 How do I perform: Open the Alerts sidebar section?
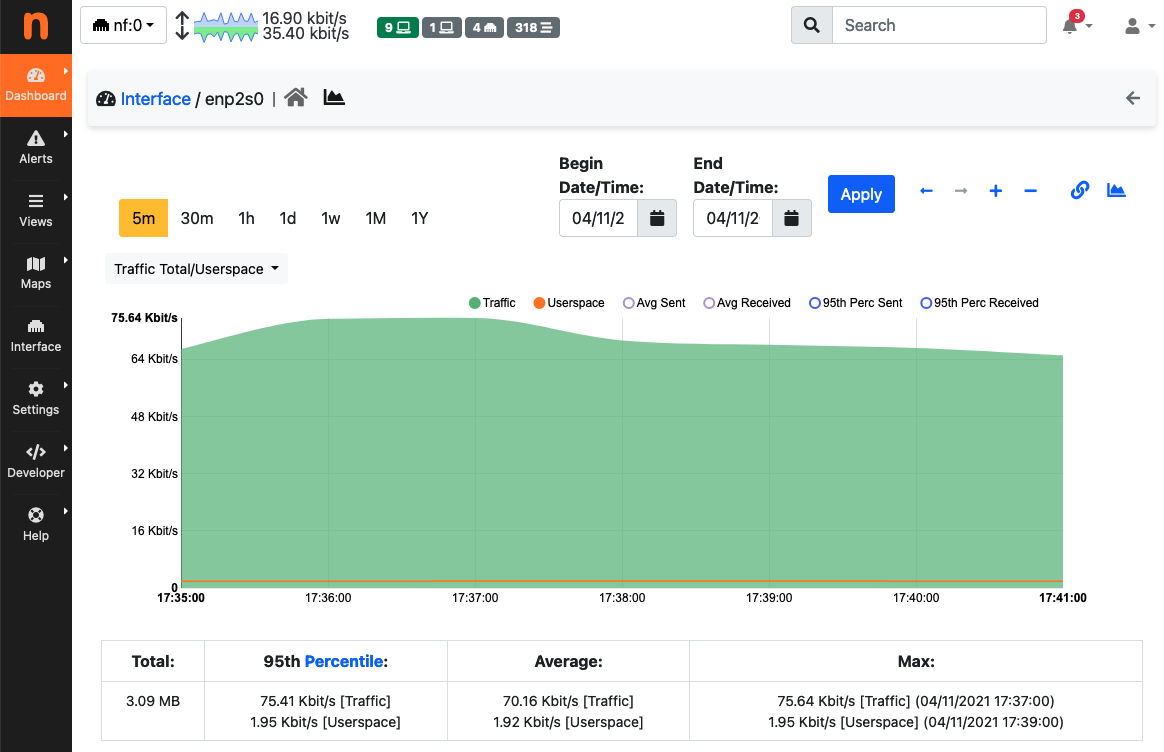tap(36, 148)
